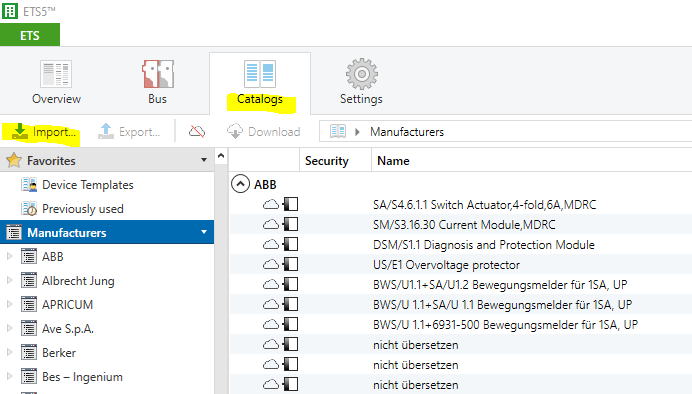Click the Export button
This screenshot has height=394, width=692.
(x=129, y=131)
